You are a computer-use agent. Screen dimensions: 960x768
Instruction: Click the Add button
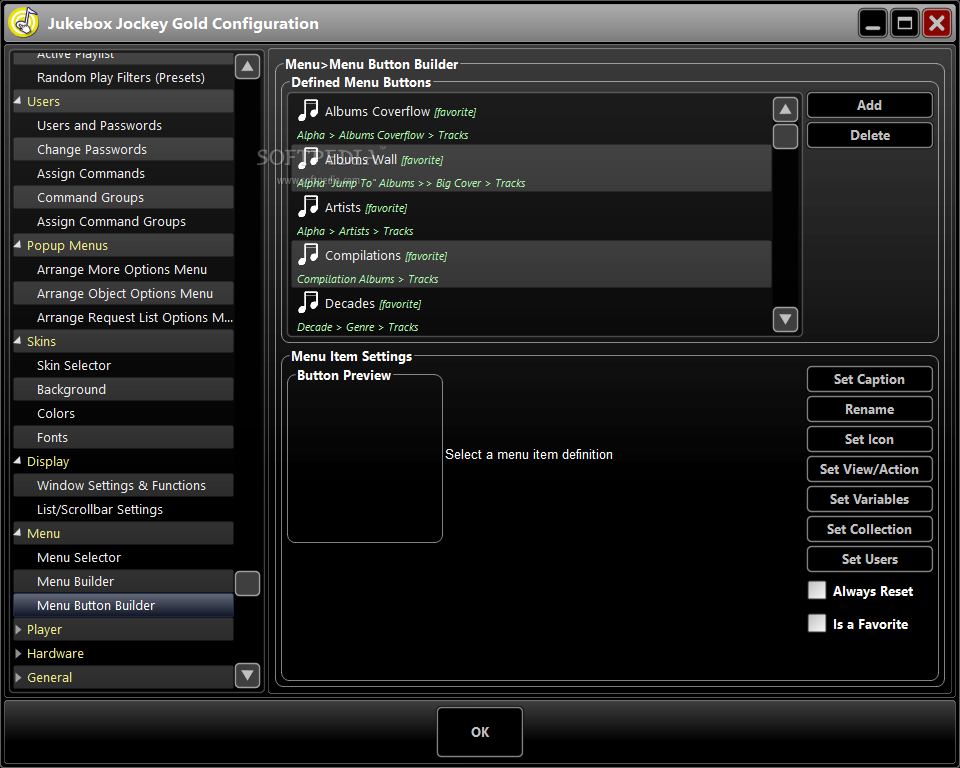(869, 105)
